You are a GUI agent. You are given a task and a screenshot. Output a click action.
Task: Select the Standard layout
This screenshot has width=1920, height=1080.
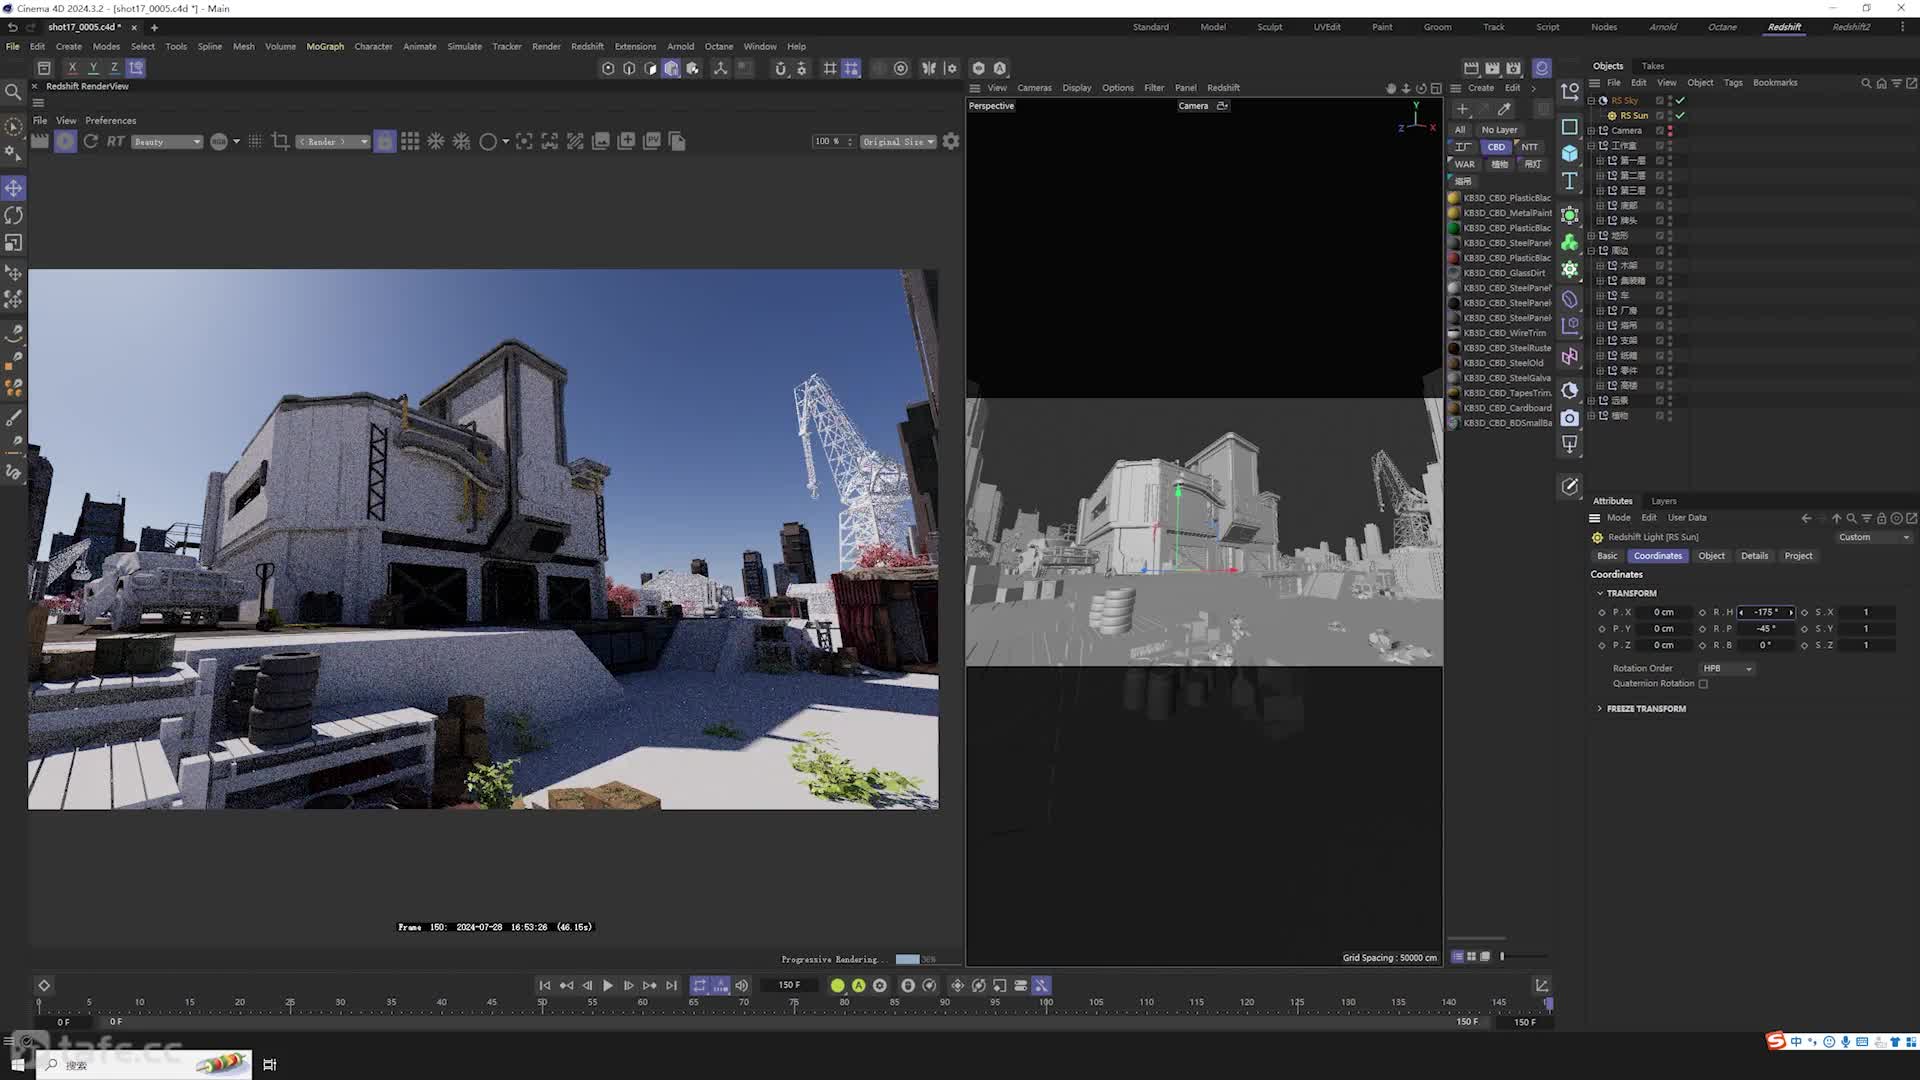1151,27
